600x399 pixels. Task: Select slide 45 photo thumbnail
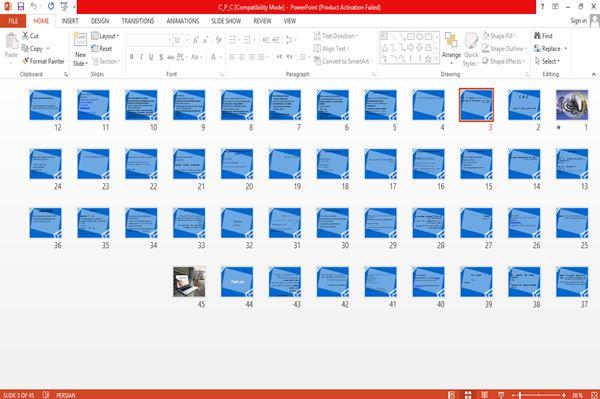click(189, 282)
